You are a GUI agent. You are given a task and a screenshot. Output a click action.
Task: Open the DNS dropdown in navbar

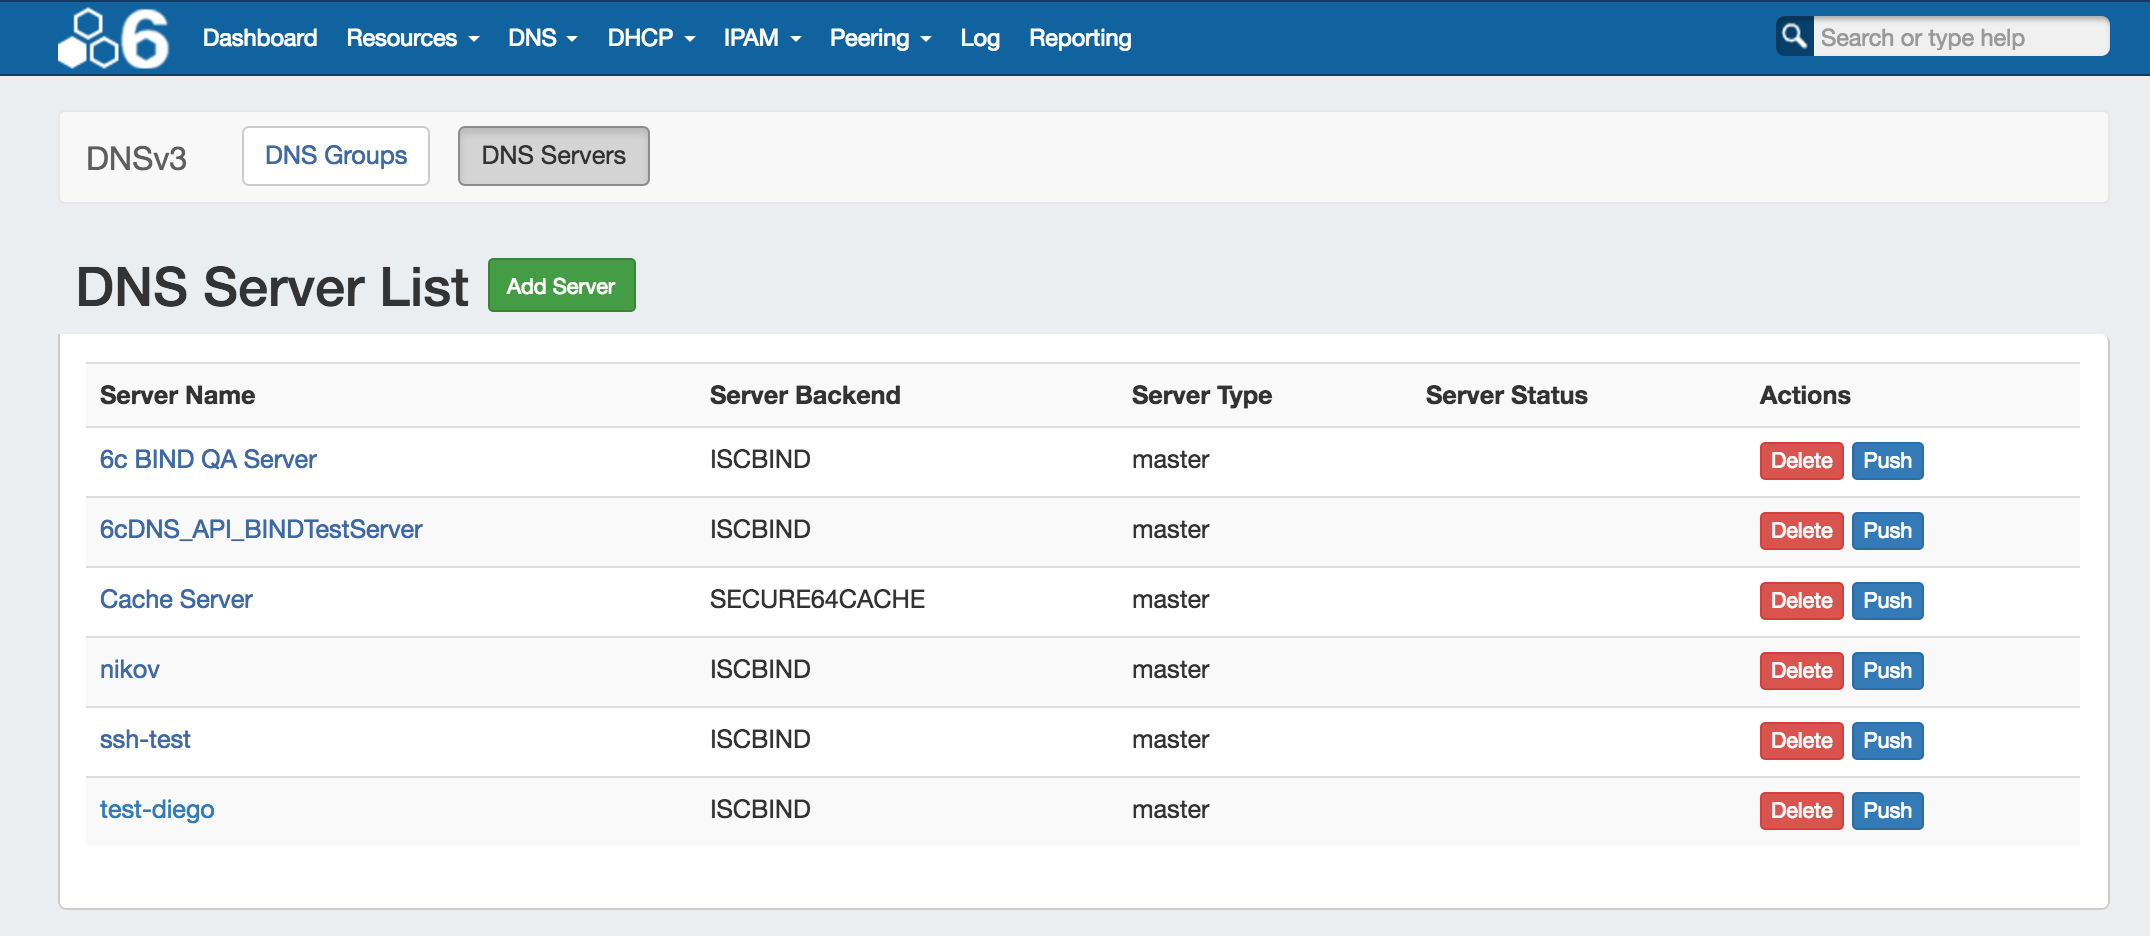pos(542,38)
